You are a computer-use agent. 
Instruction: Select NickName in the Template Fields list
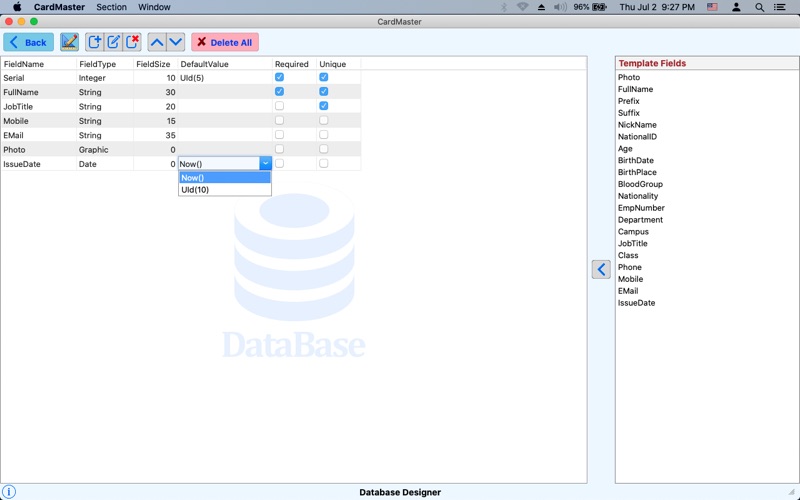pyautogui.click(x=637, y=124)
